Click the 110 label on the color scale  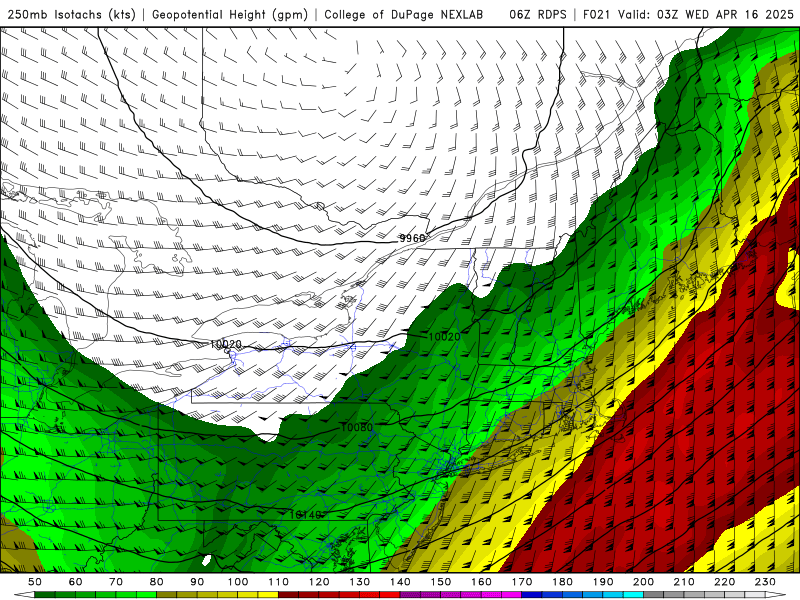[279, 582]
